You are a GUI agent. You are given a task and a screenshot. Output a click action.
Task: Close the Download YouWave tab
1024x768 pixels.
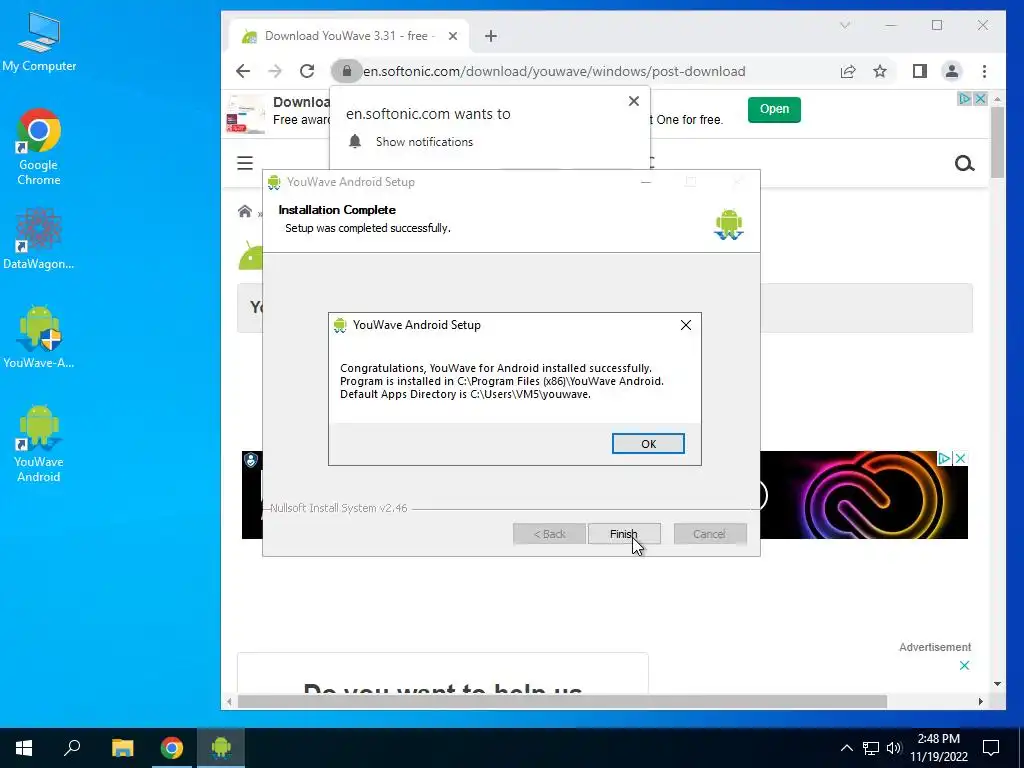click(x=453, y=36)
